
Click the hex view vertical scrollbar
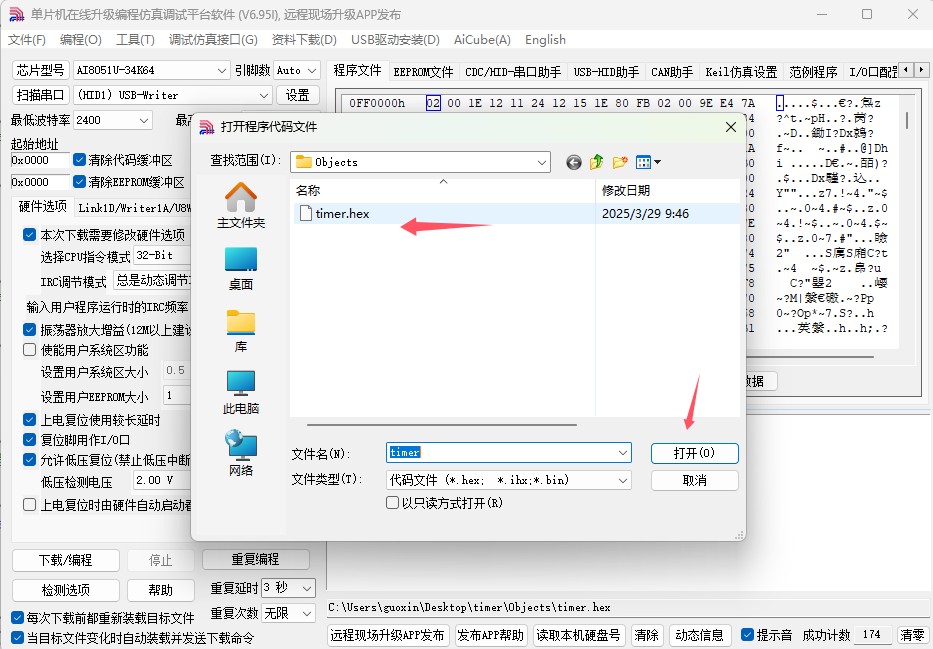coord(907,120)
